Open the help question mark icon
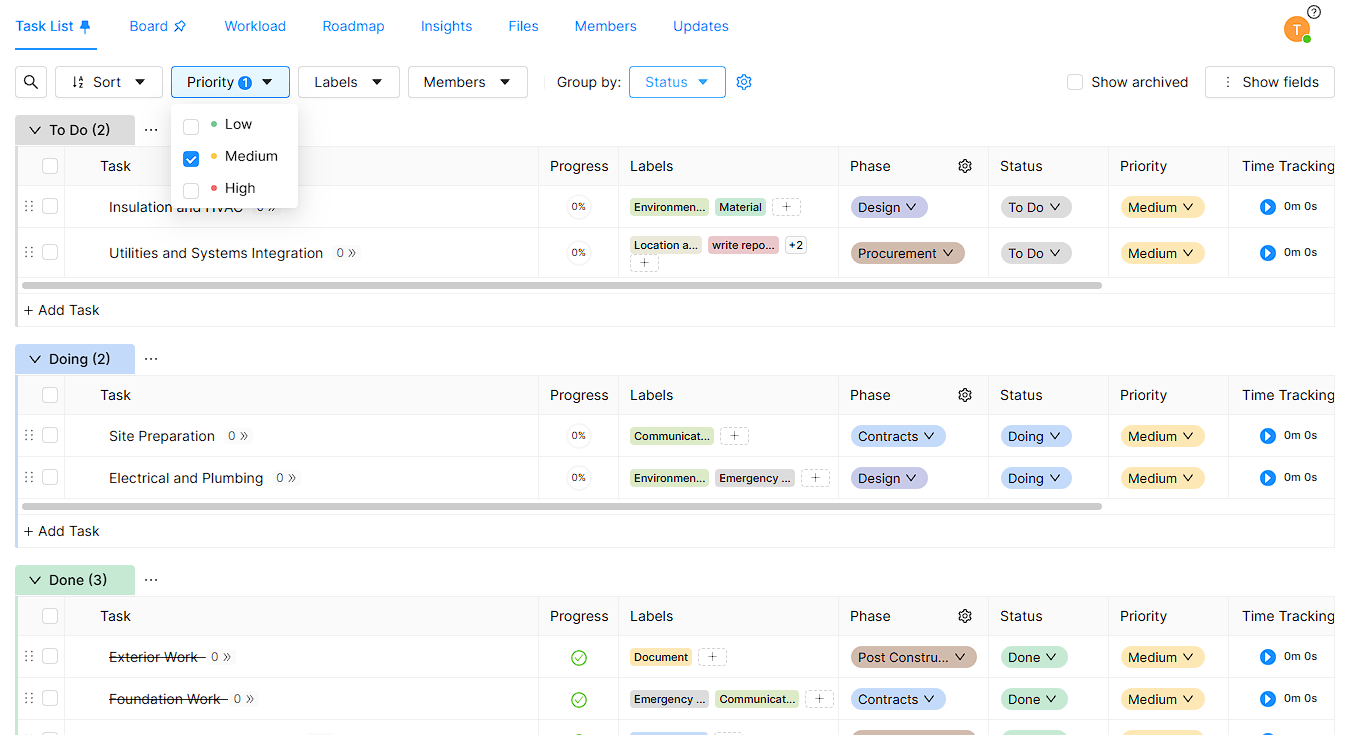Screen dimensions: 1361x735 point(1314,12)
